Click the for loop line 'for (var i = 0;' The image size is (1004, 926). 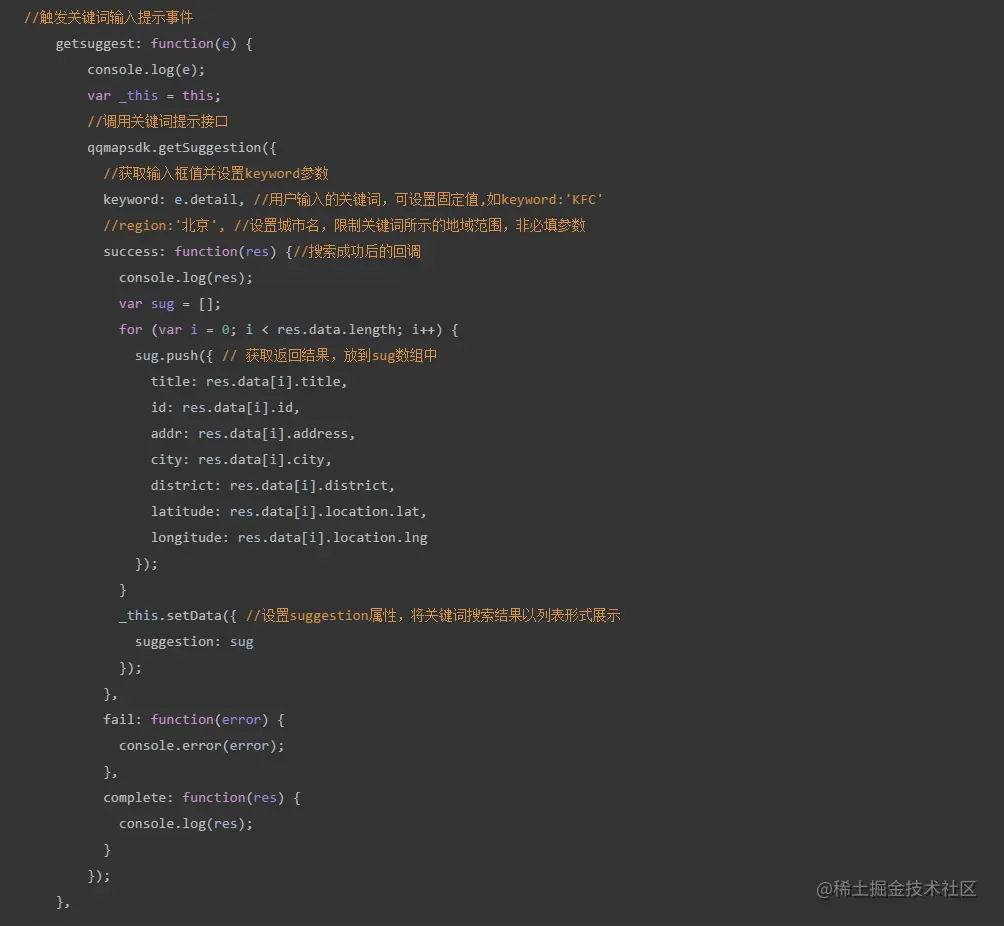coord(288,330)
